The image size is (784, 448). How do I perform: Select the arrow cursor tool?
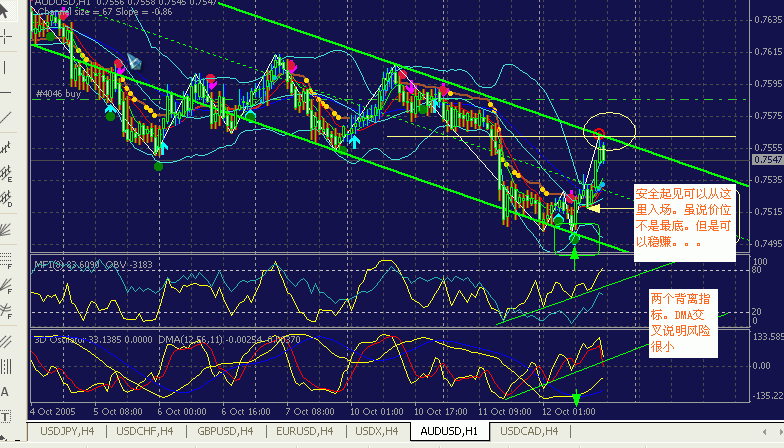tap(4, 10)
